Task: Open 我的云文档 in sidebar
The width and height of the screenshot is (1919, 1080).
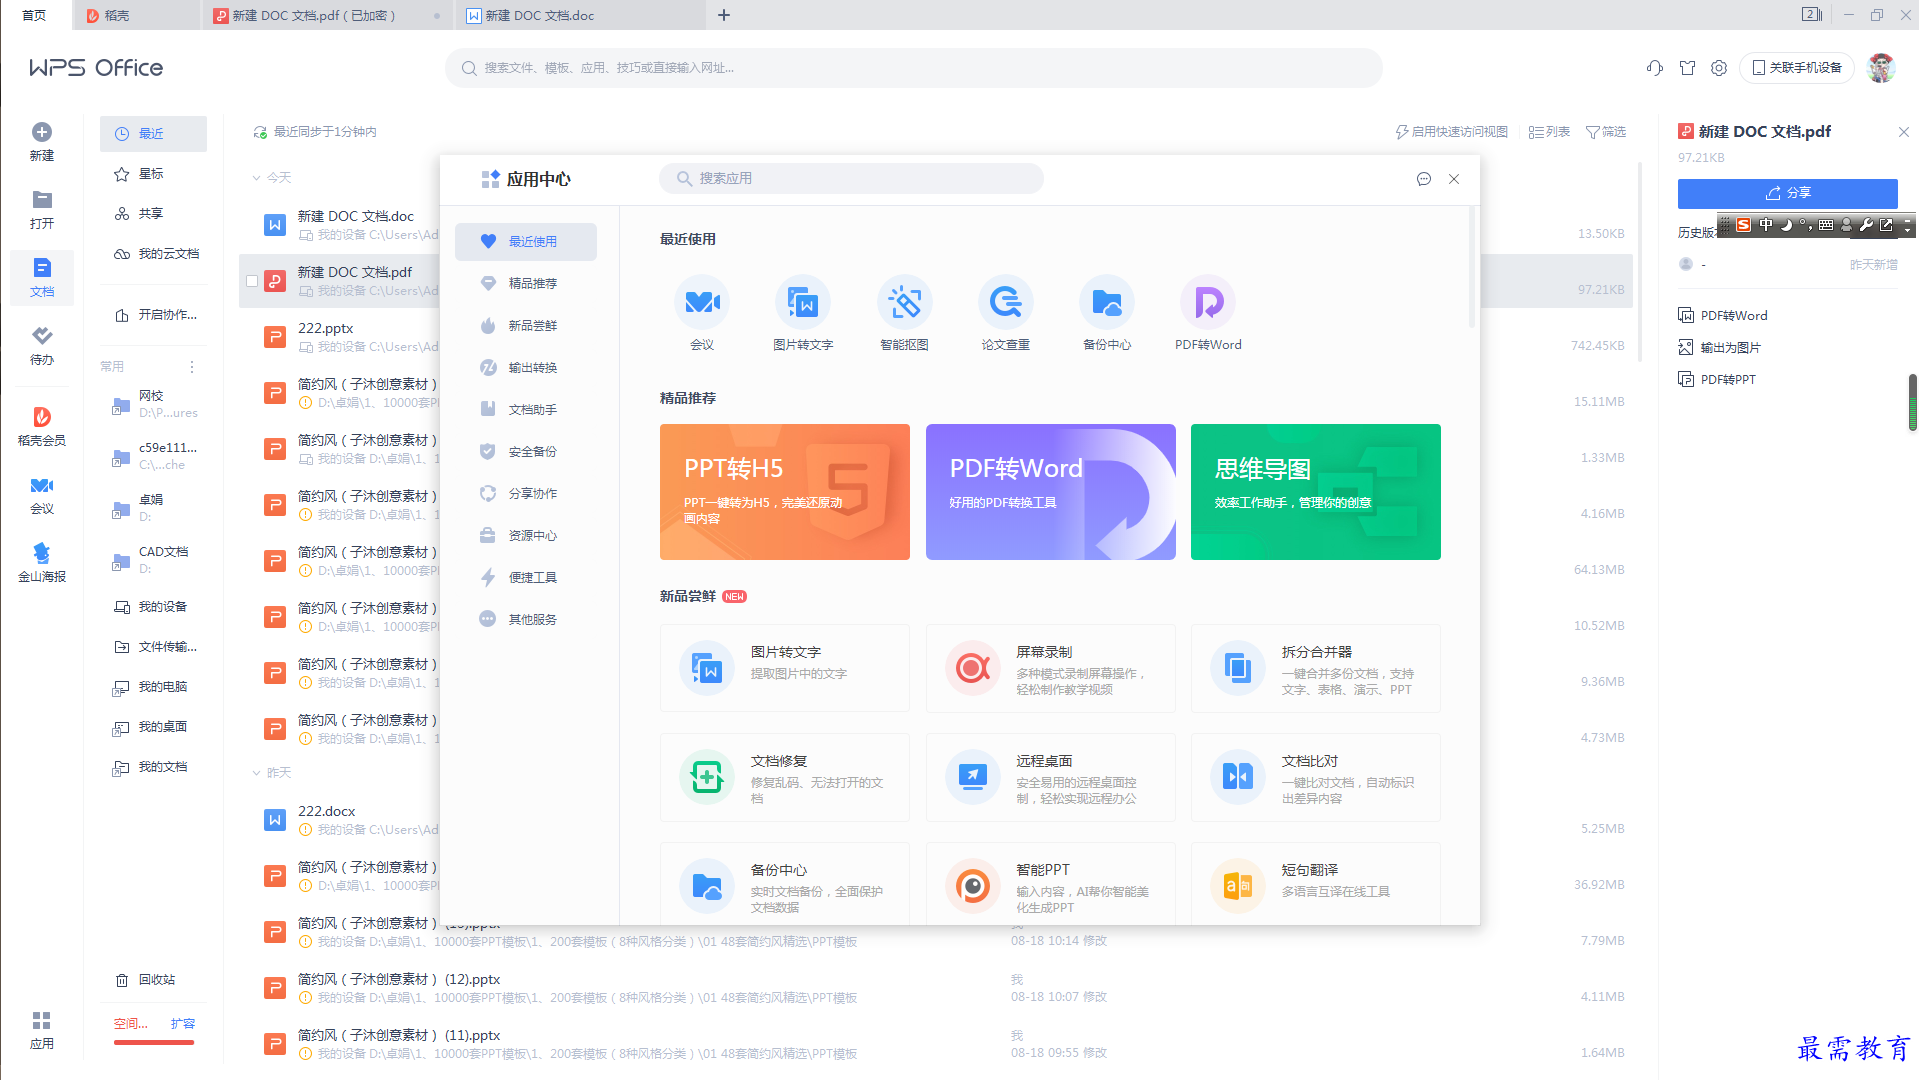Action: (155, 254)
